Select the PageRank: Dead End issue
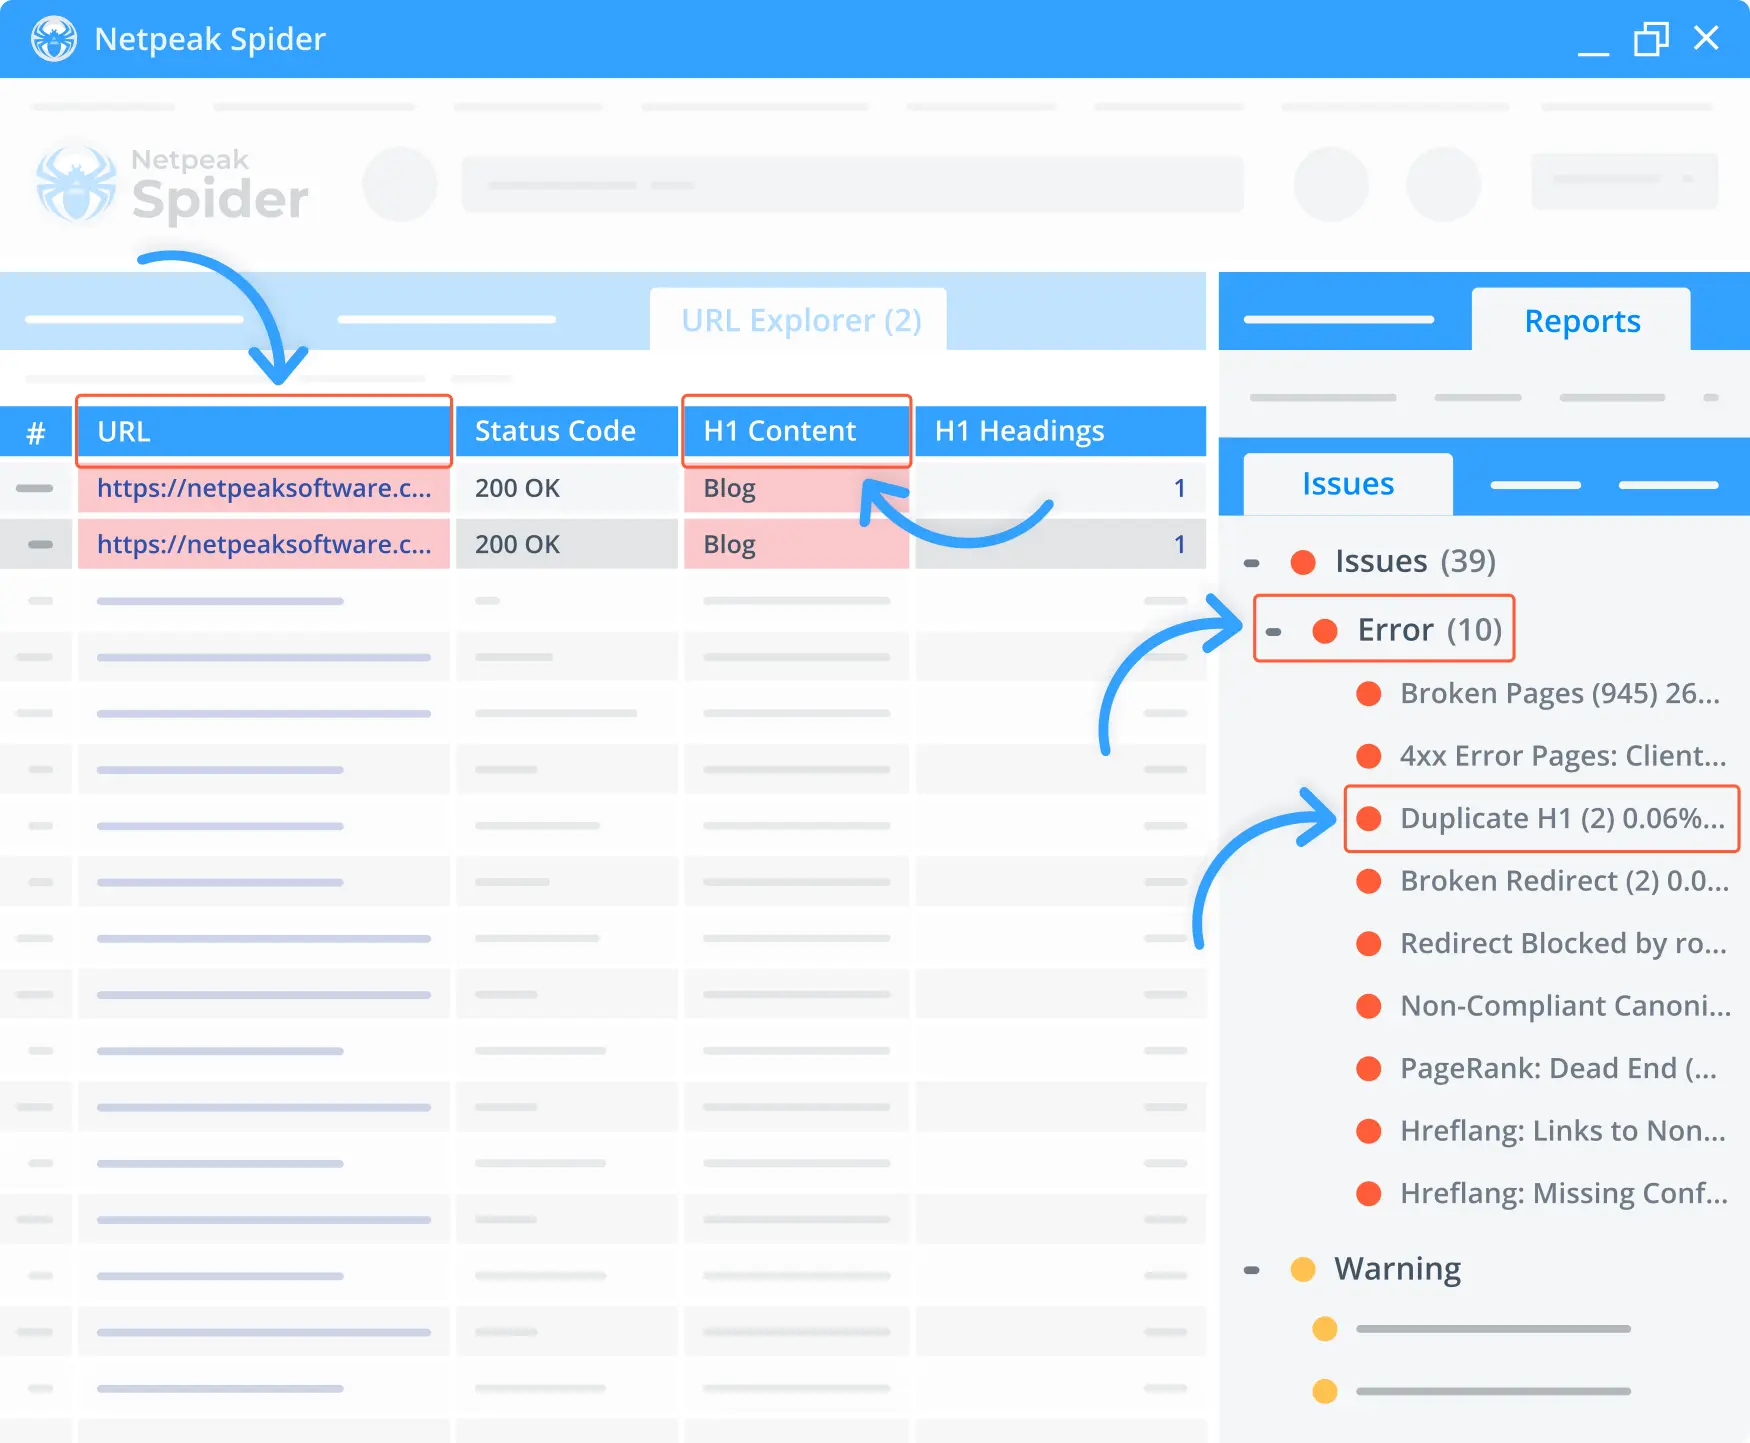The image size is (1750, 1443). click(x=1558, y=1068)
